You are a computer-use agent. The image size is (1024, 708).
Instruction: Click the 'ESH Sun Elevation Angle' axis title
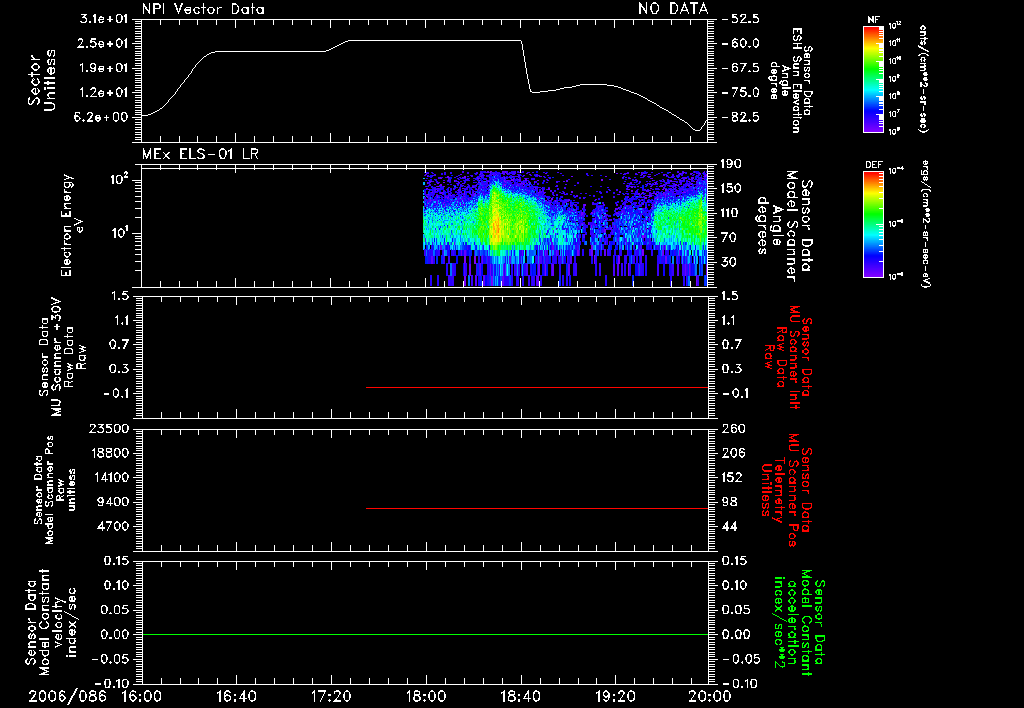[x=792, y=80]
